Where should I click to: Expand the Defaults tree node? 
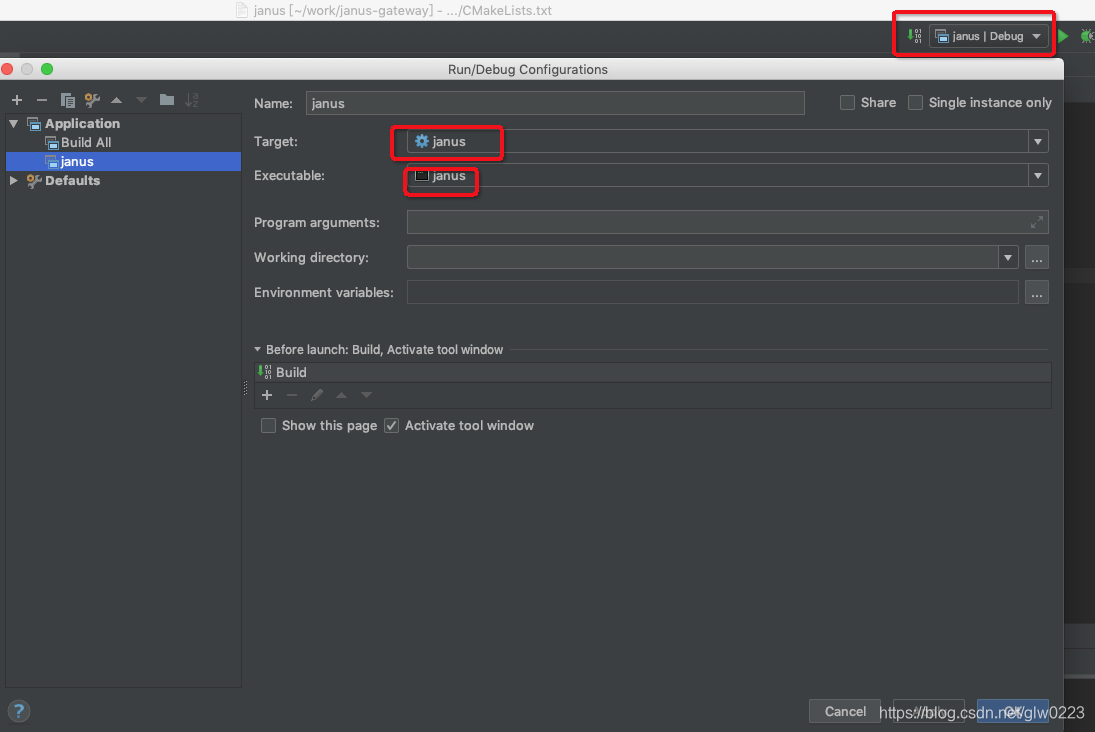click(x=14, y=180)
